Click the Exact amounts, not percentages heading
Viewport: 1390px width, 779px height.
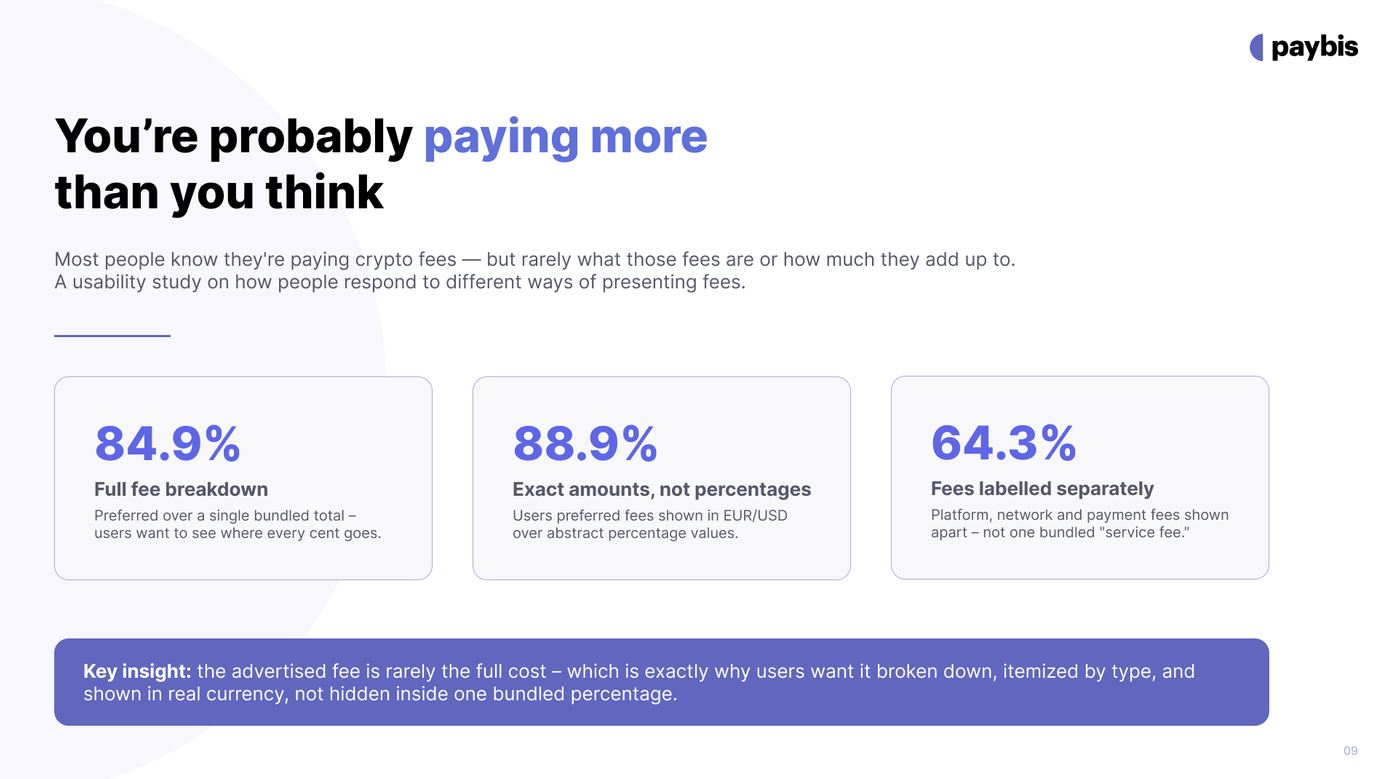(x=662, y=489)
